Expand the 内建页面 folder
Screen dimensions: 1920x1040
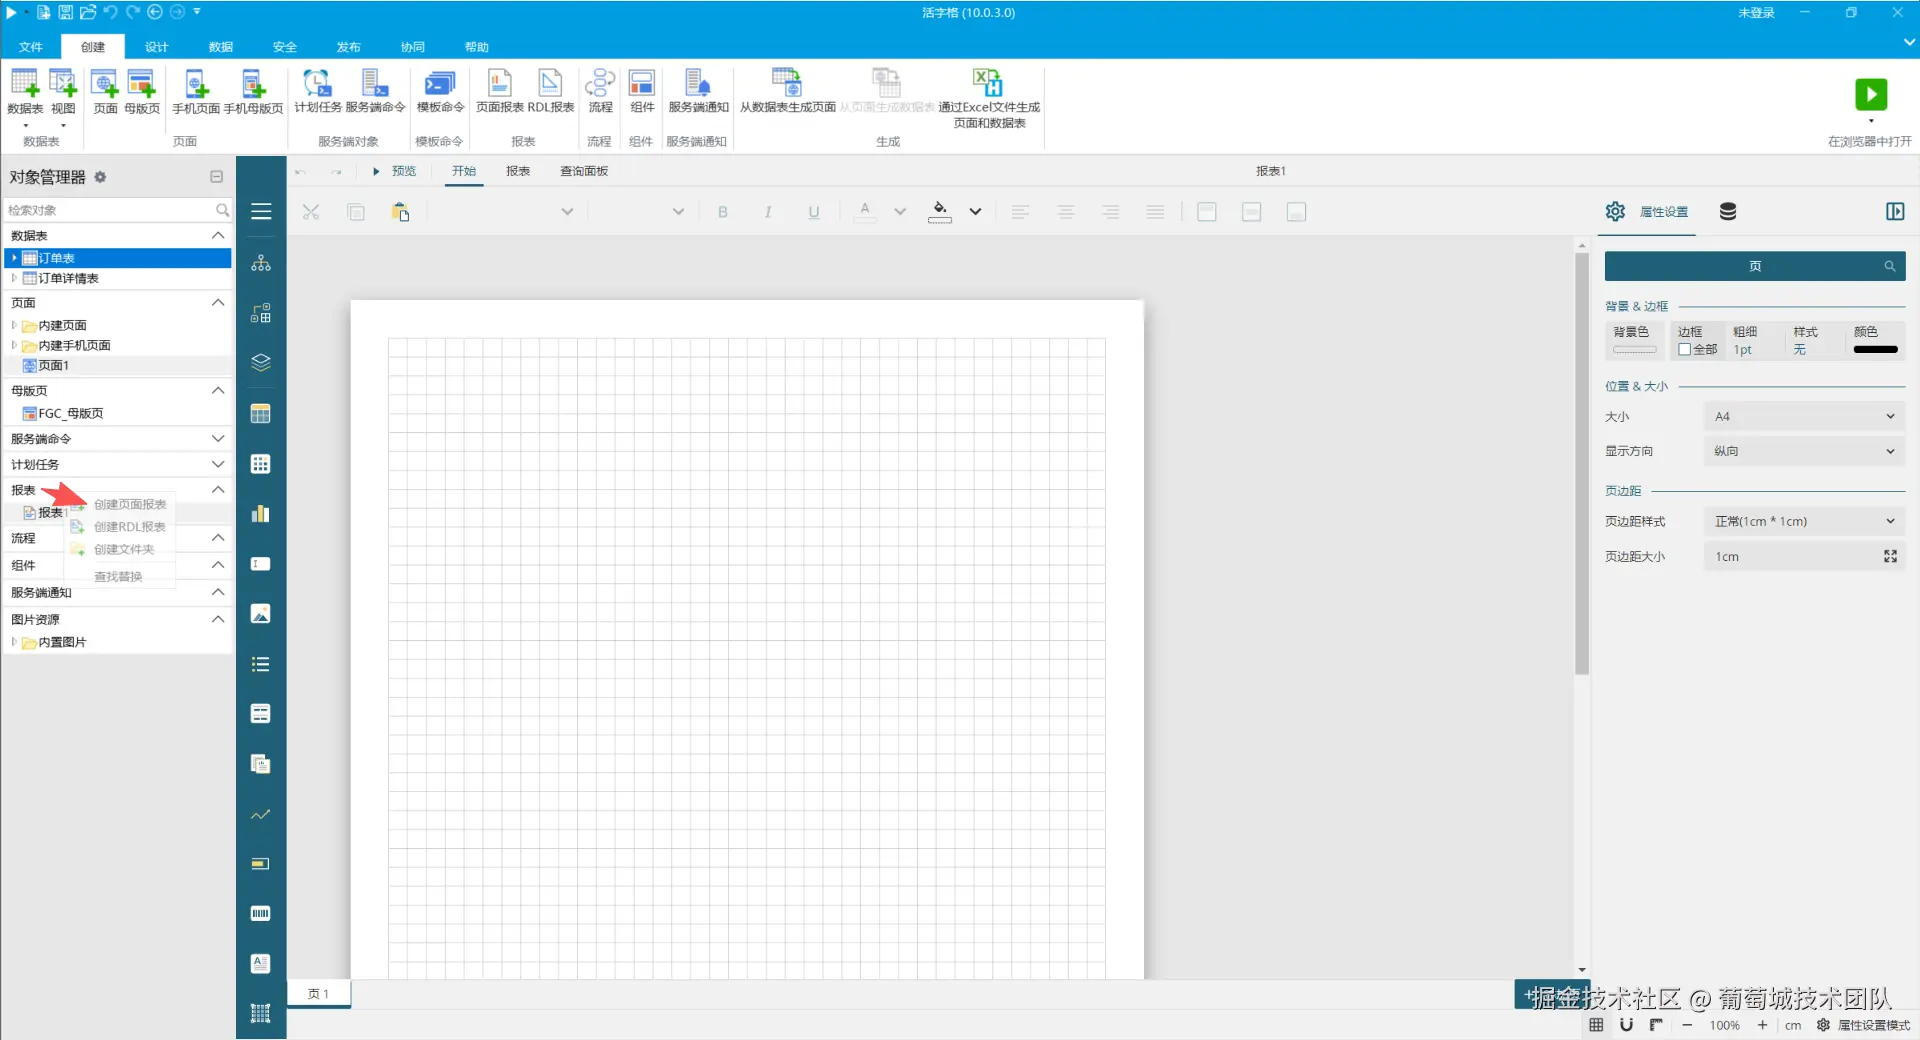click(x=14, y=325)
